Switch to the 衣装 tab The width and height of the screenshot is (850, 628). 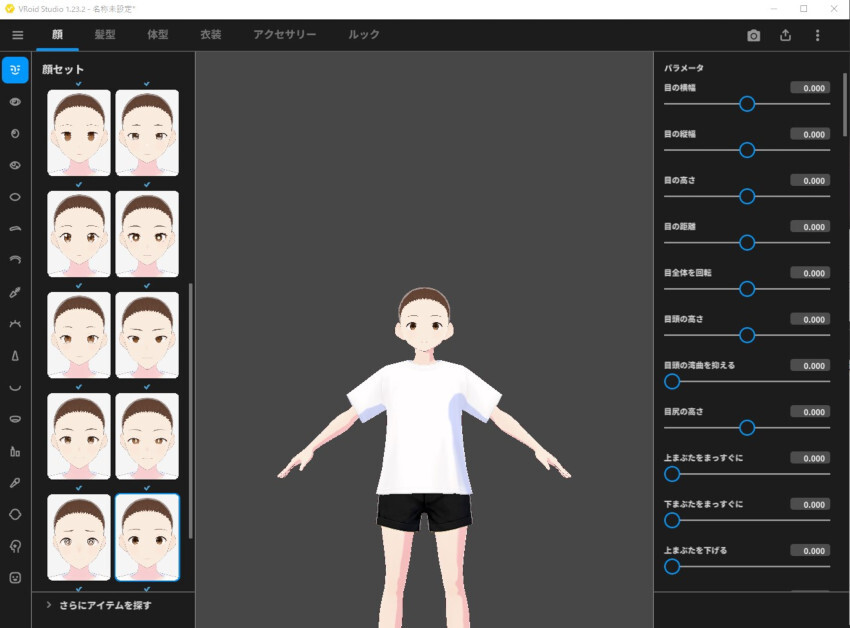210,34
